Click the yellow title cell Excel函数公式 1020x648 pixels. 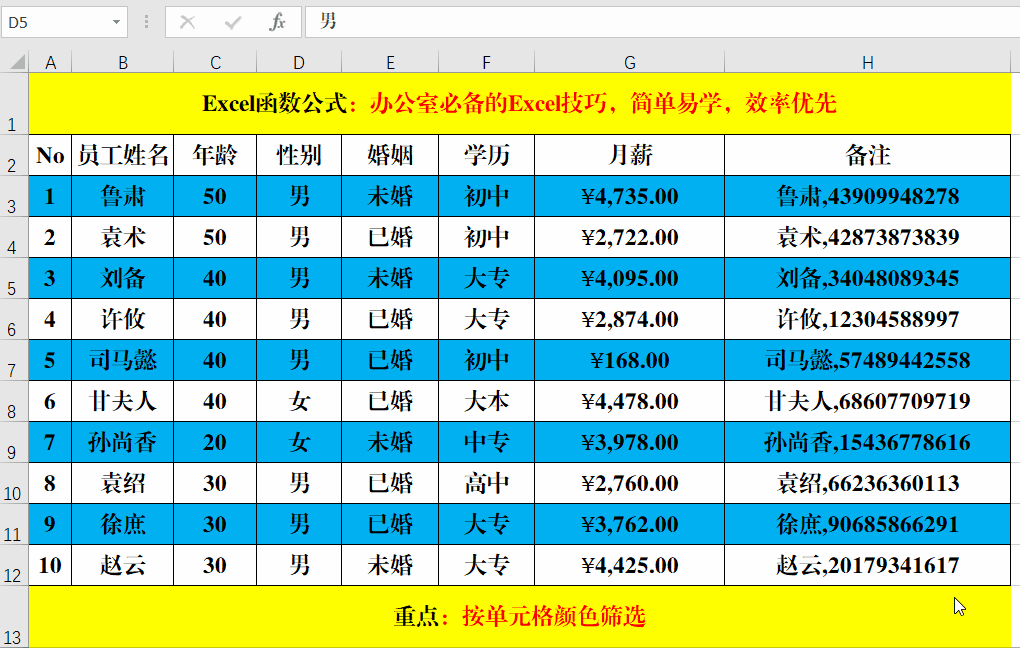(x=520, y=103)
